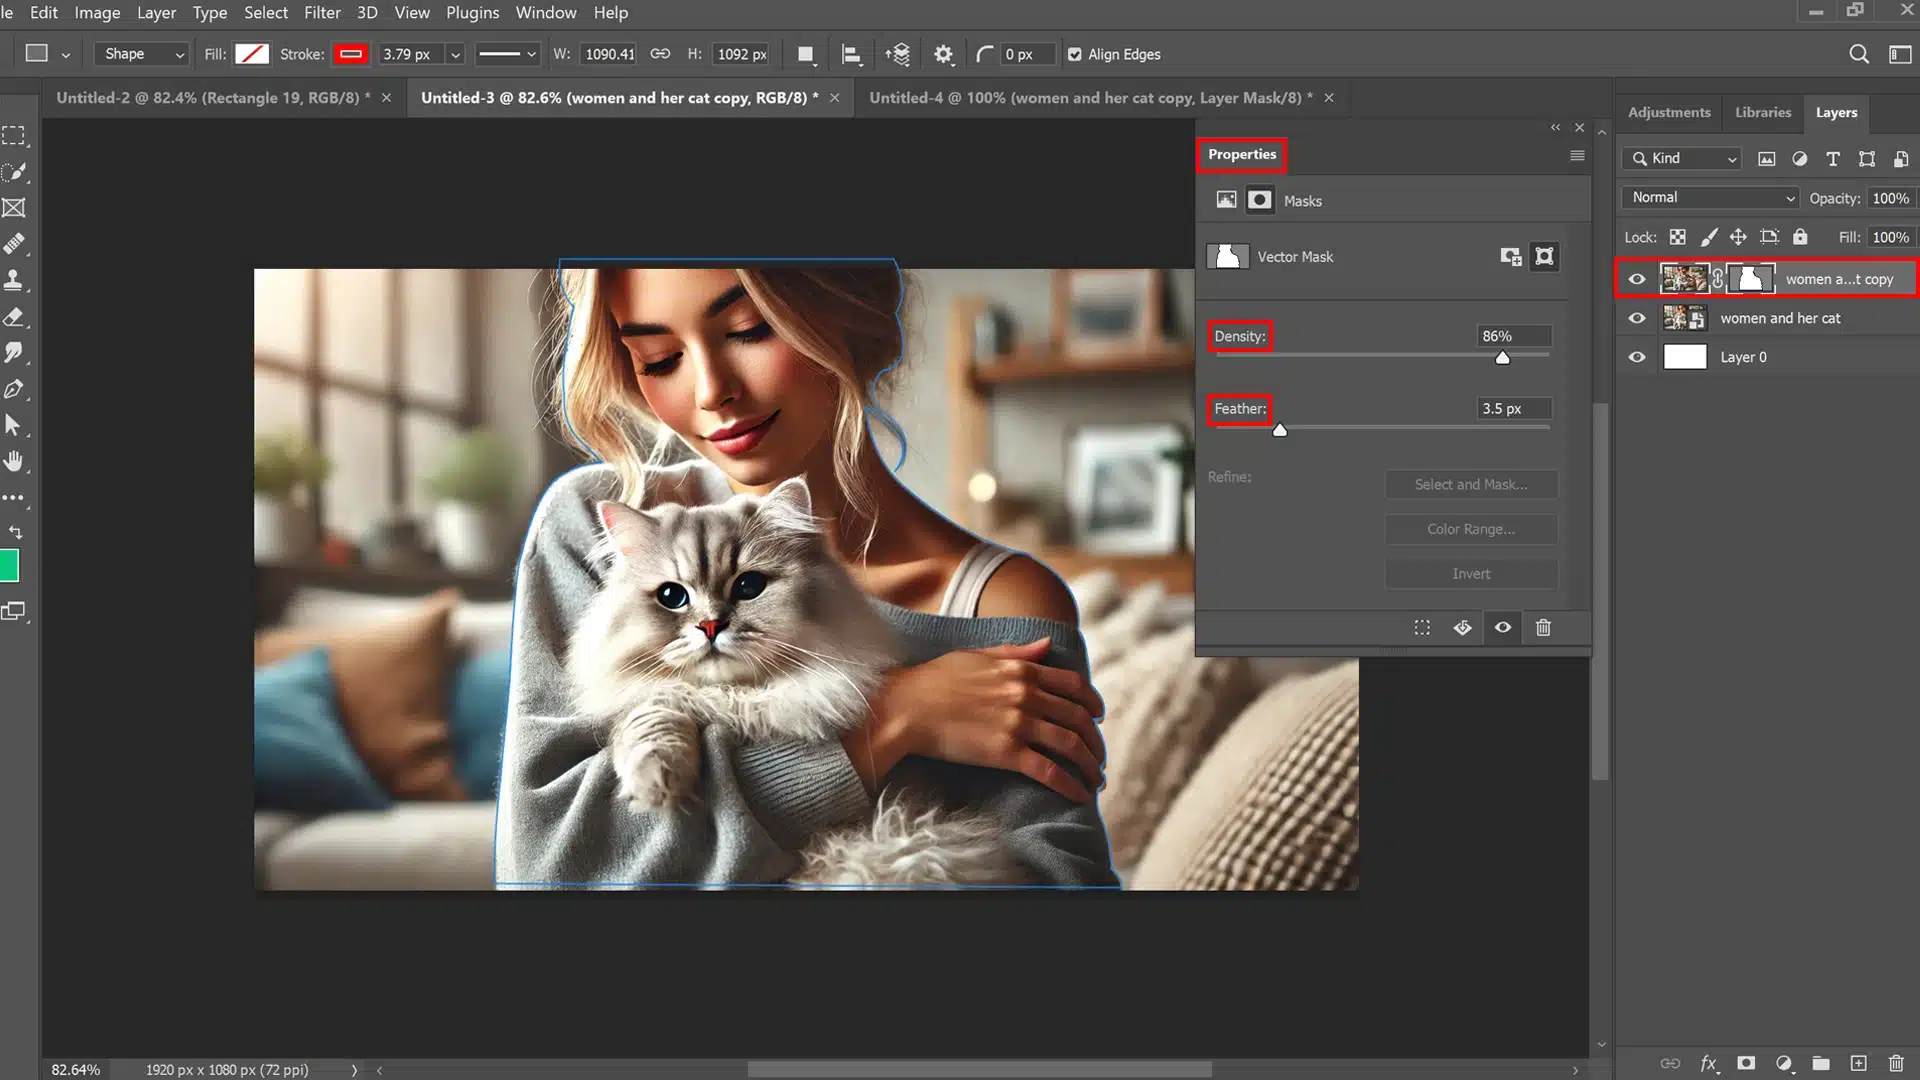Open stroke width dropdown arrow
Viewport: 1920px width, 1080px height.
click(455, 54)
